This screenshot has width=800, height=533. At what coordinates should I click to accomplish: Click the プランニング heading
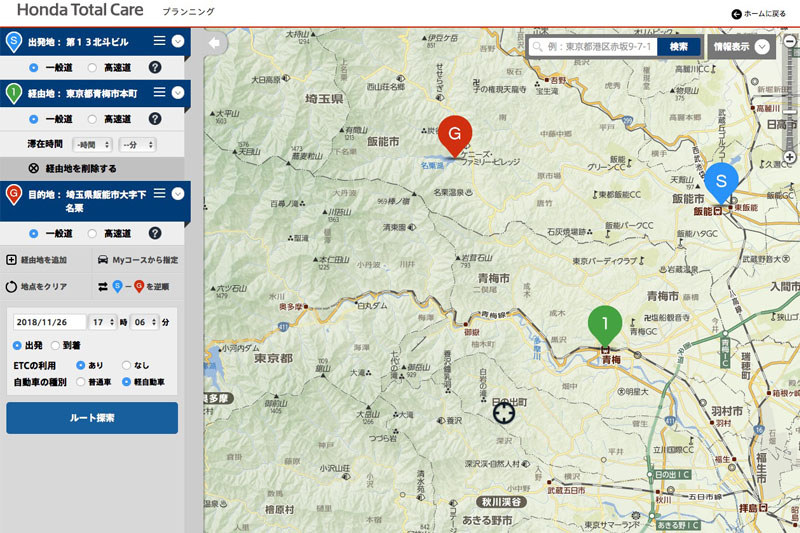click(x=188, y=11)
